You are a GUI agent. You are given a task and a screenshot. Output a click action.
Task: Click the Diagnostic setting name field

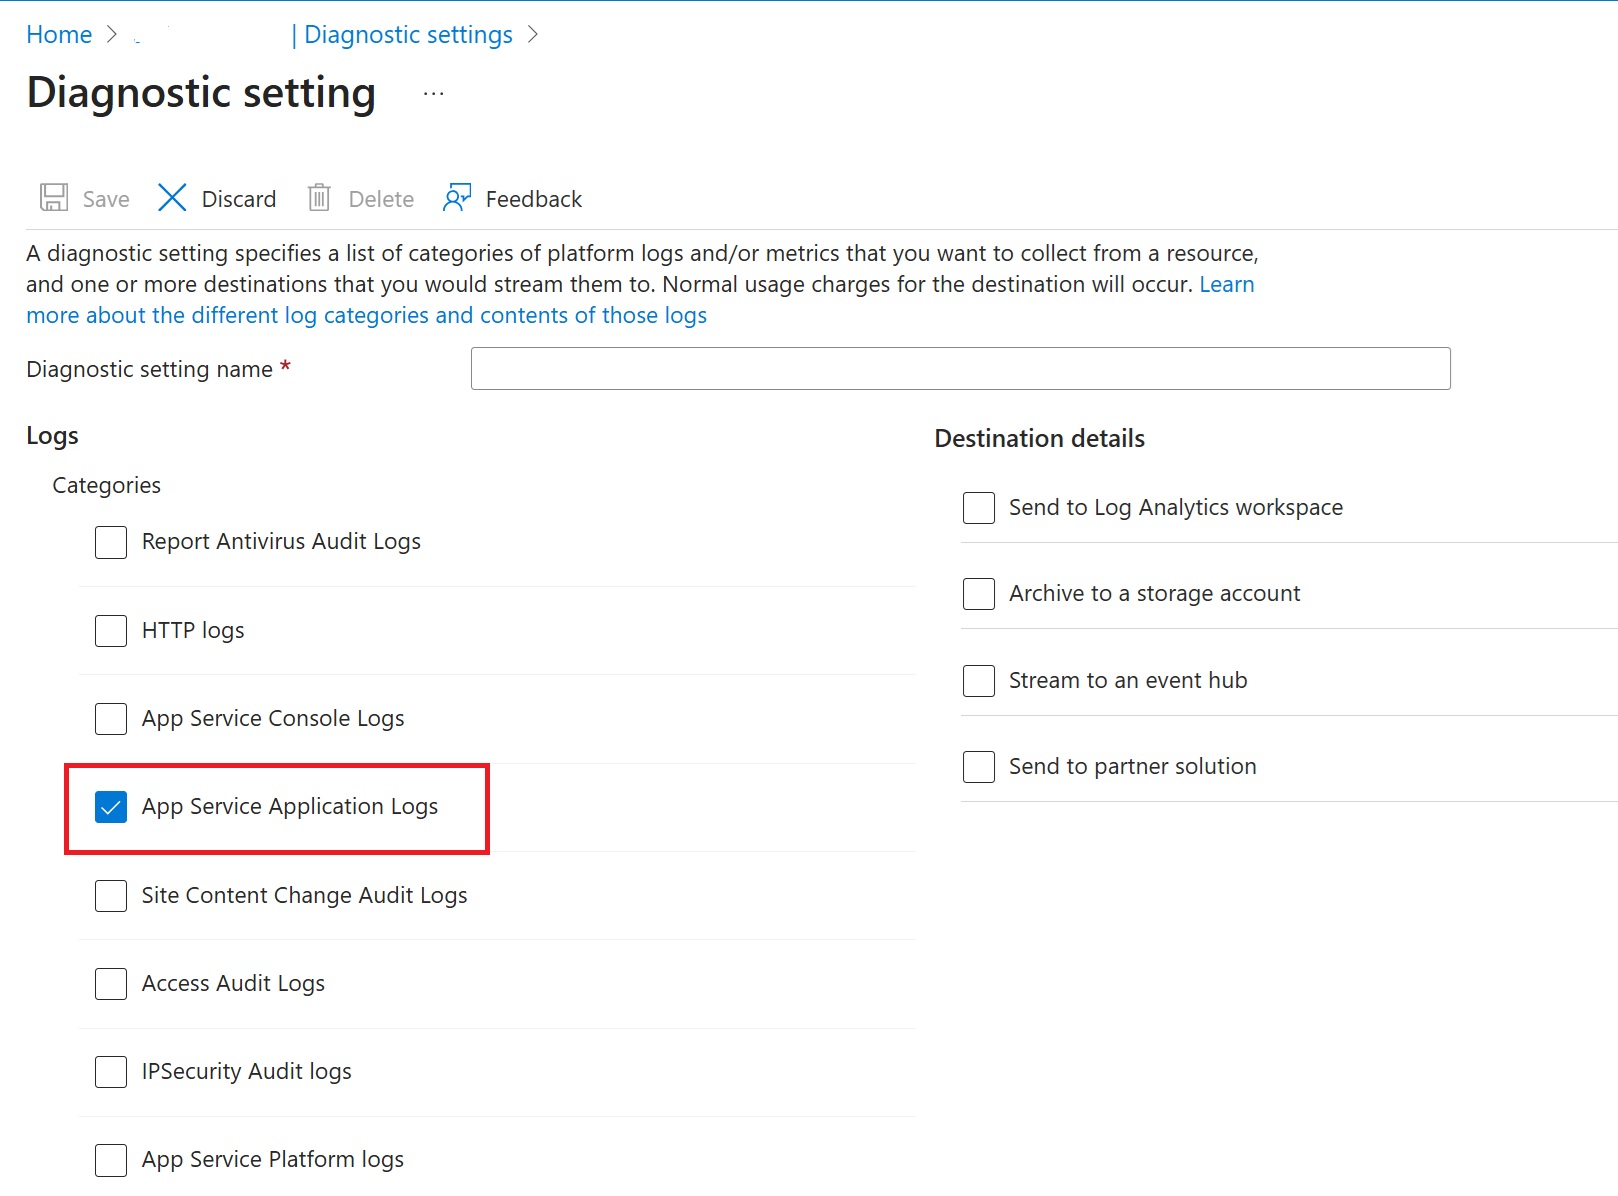point(959,368)
